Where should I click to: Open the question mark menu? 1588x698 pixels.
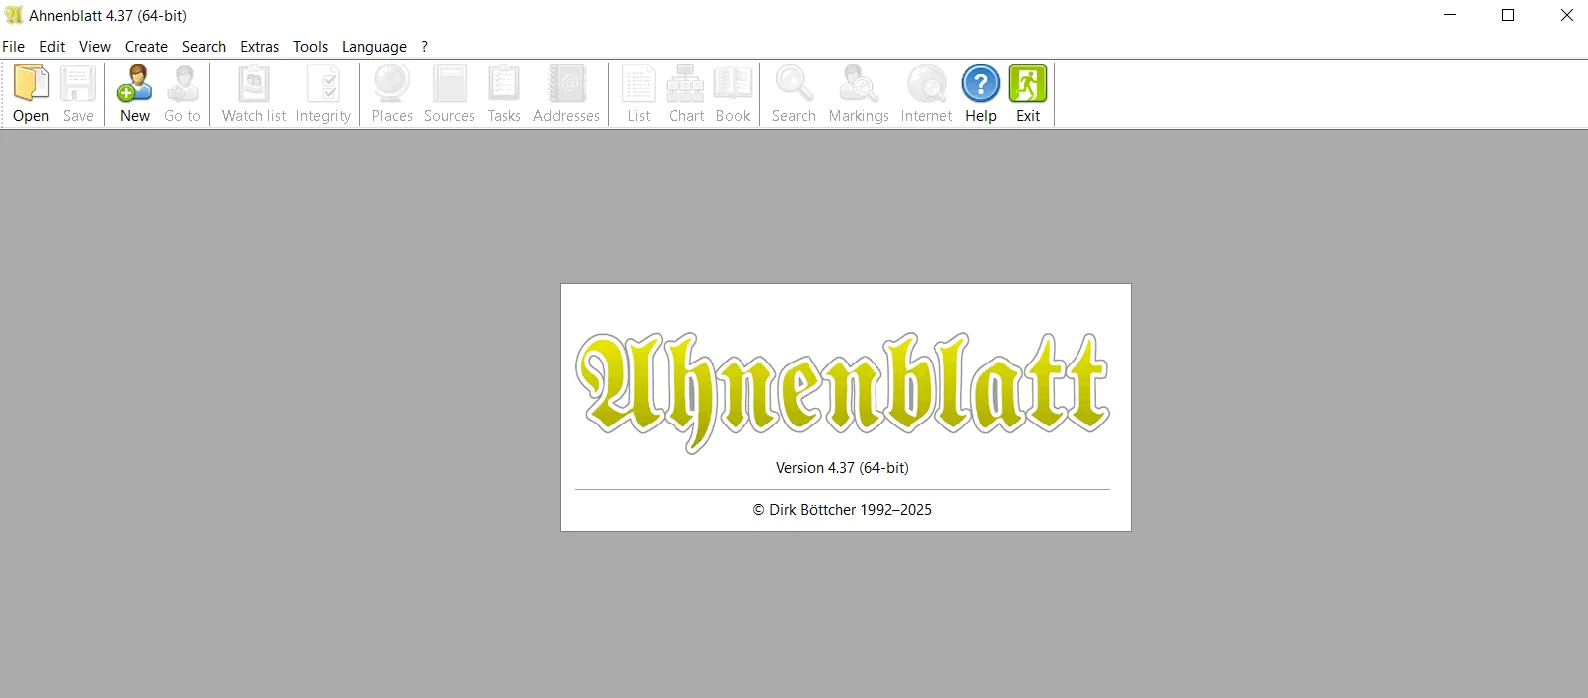click(424, 47)
